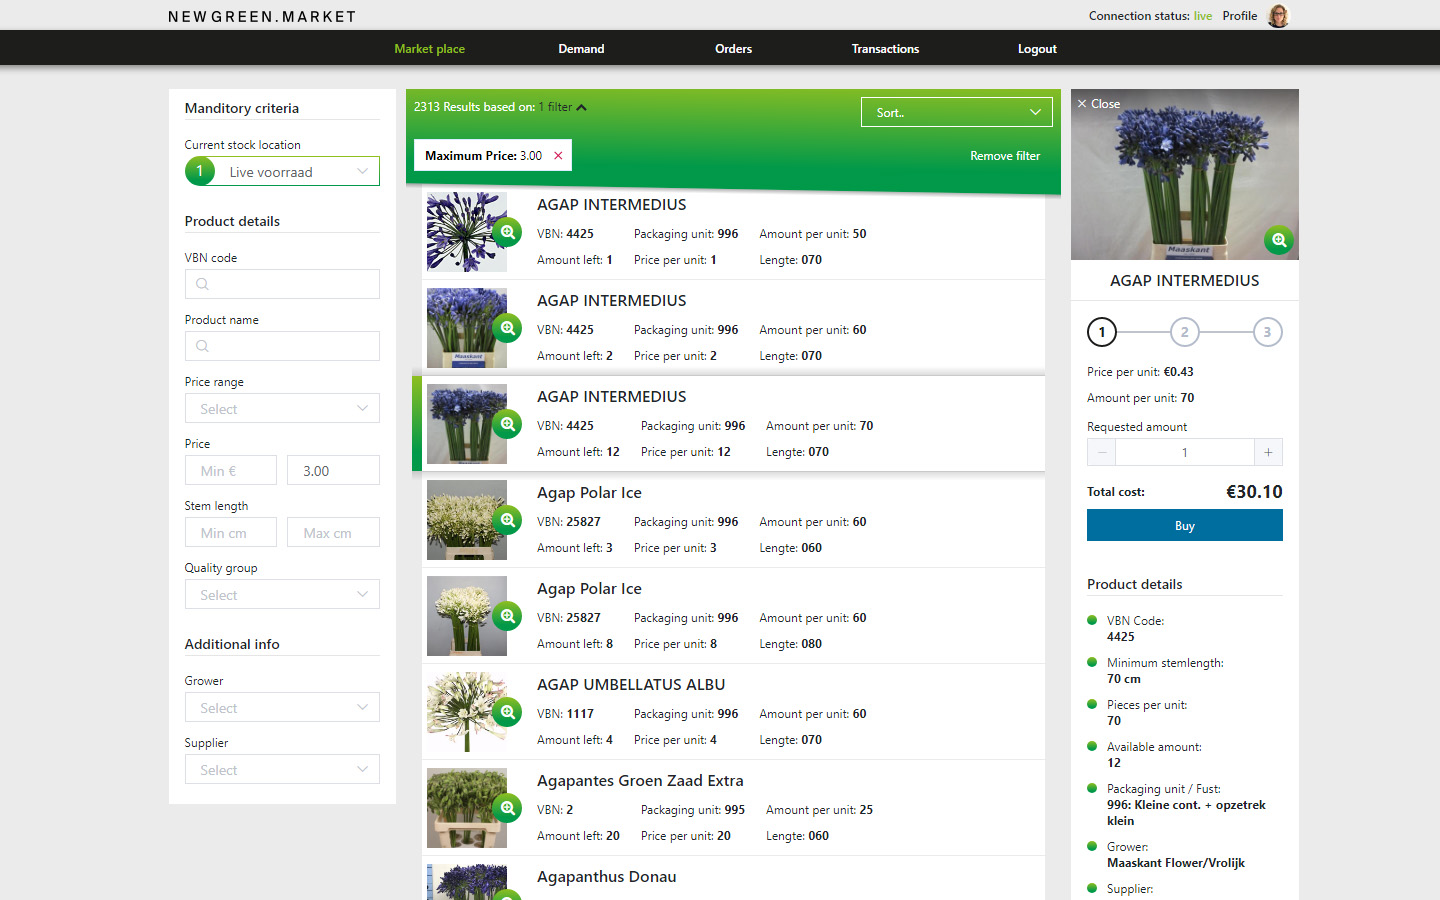1440x900 pixels.
Task: Zoom the large detail panel product photo
Action: (x=1279, y=240)
